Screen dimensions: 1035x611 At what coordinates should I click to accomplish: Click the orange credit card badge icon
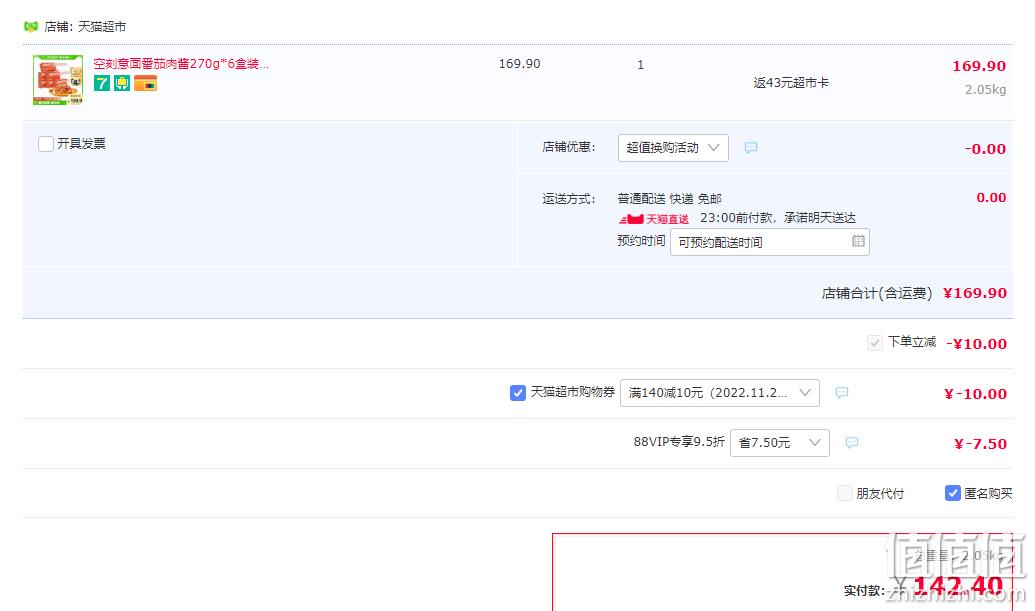tap(145, 83)
